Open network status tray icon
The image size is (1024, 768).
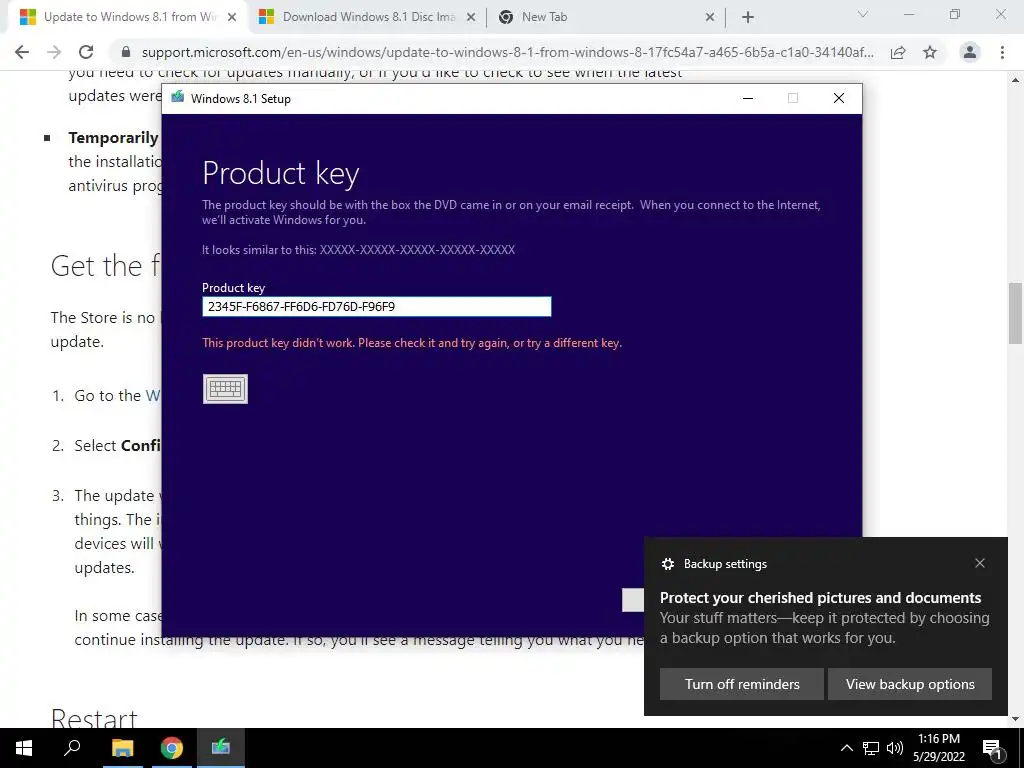[871, 748]
